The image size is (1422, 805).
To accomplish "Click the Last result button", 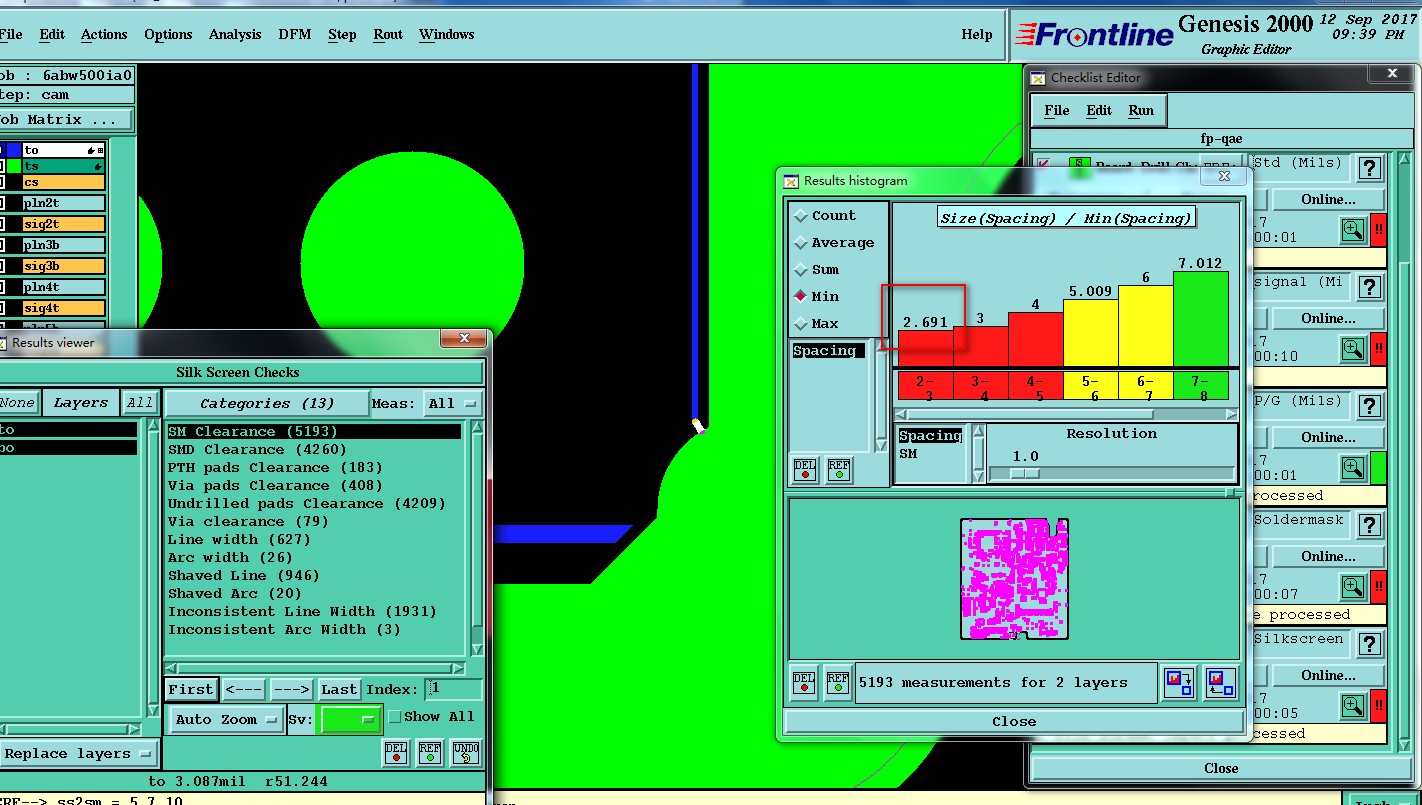I will click(339, 689).
